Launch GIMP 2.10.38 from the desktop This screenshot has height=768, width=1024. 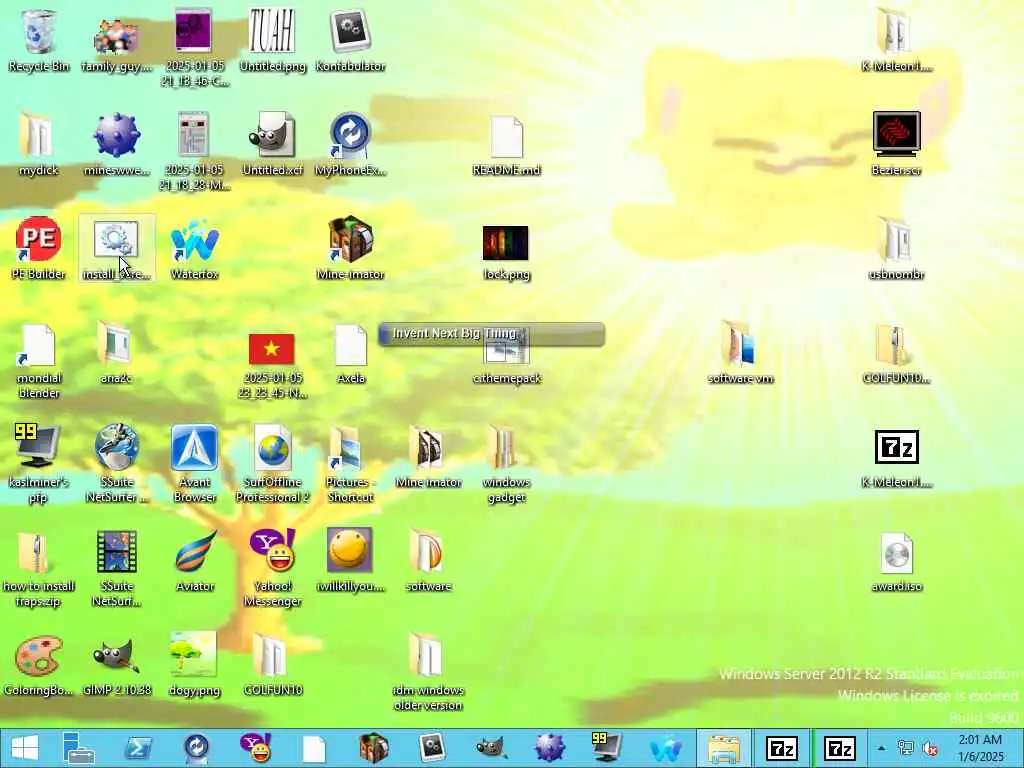[116, 664]
